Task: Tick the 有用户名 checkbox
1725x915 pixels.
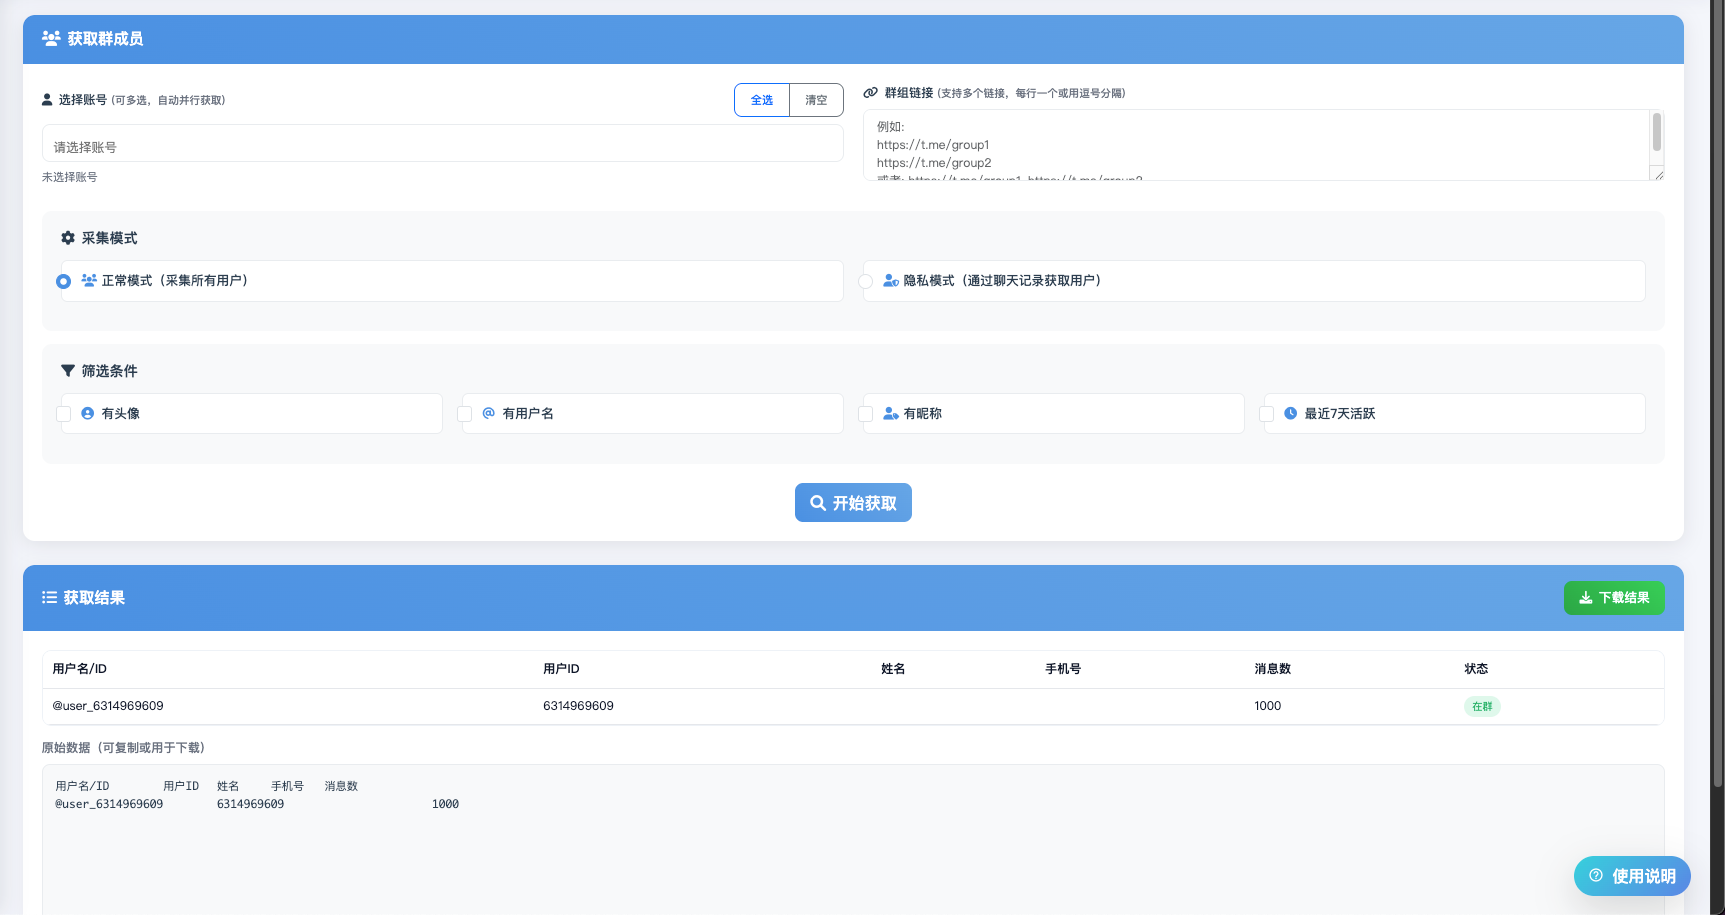Action: pos(465,414)
